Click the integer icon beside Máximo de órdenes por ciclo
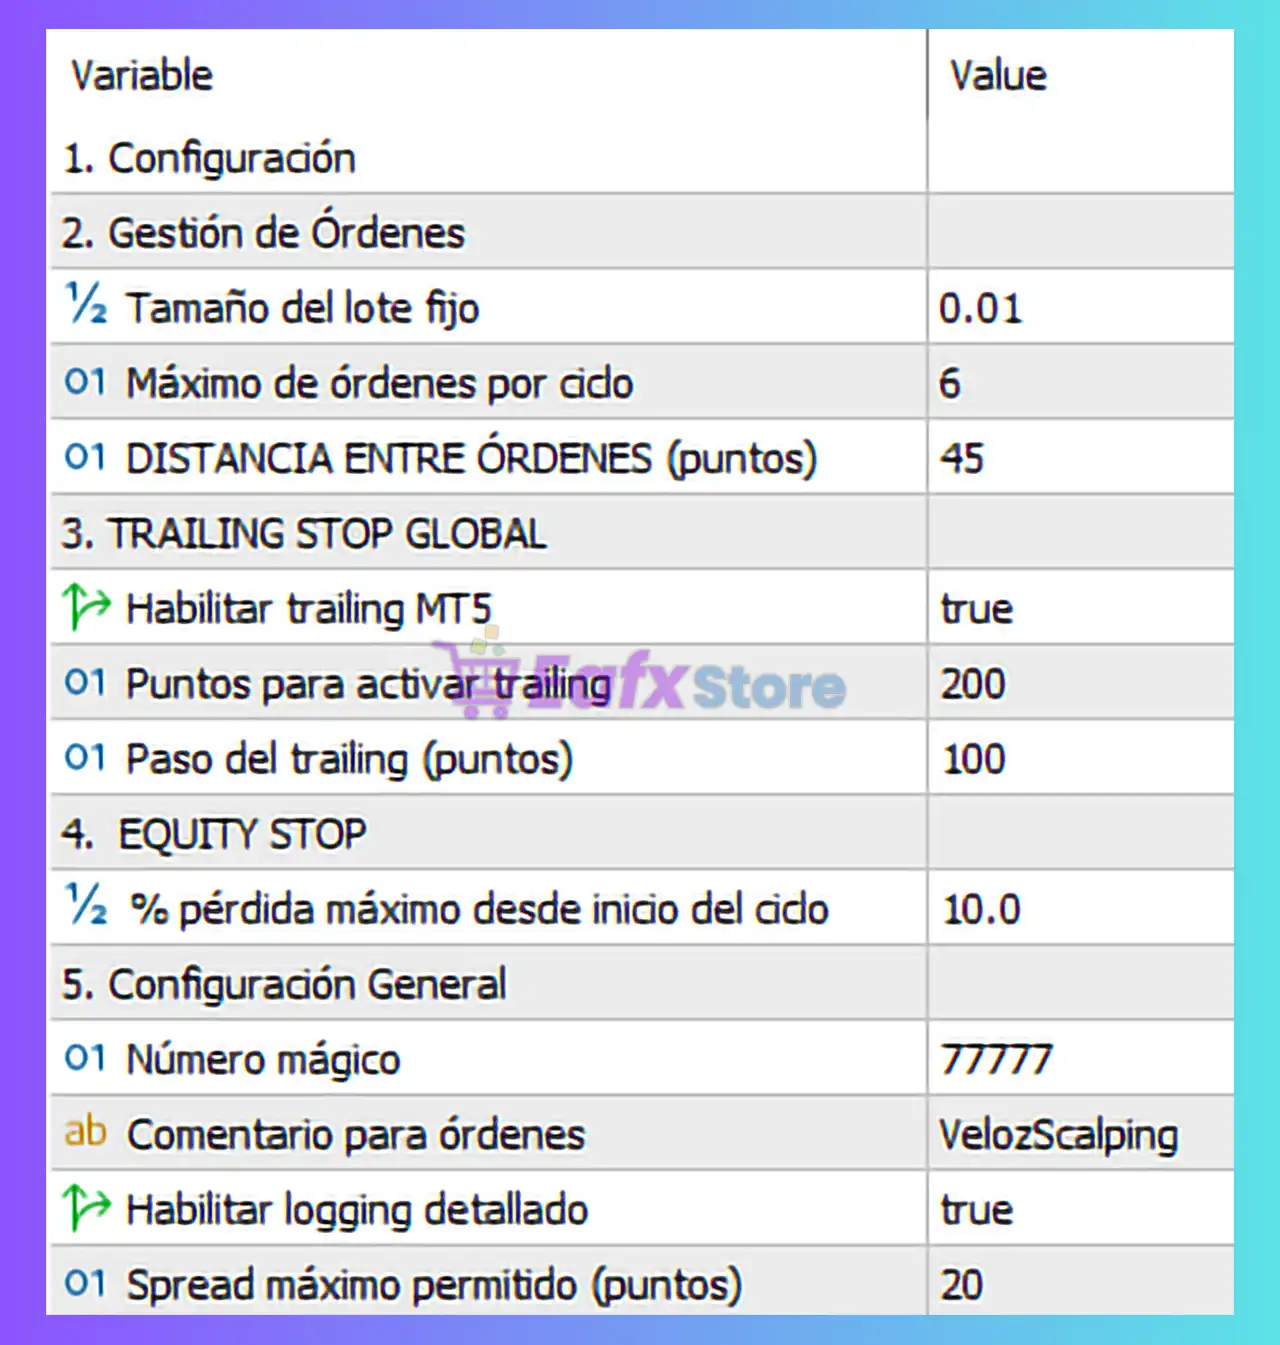The width and height of the screenshot is (1280, 1345). tap(85, 382)
